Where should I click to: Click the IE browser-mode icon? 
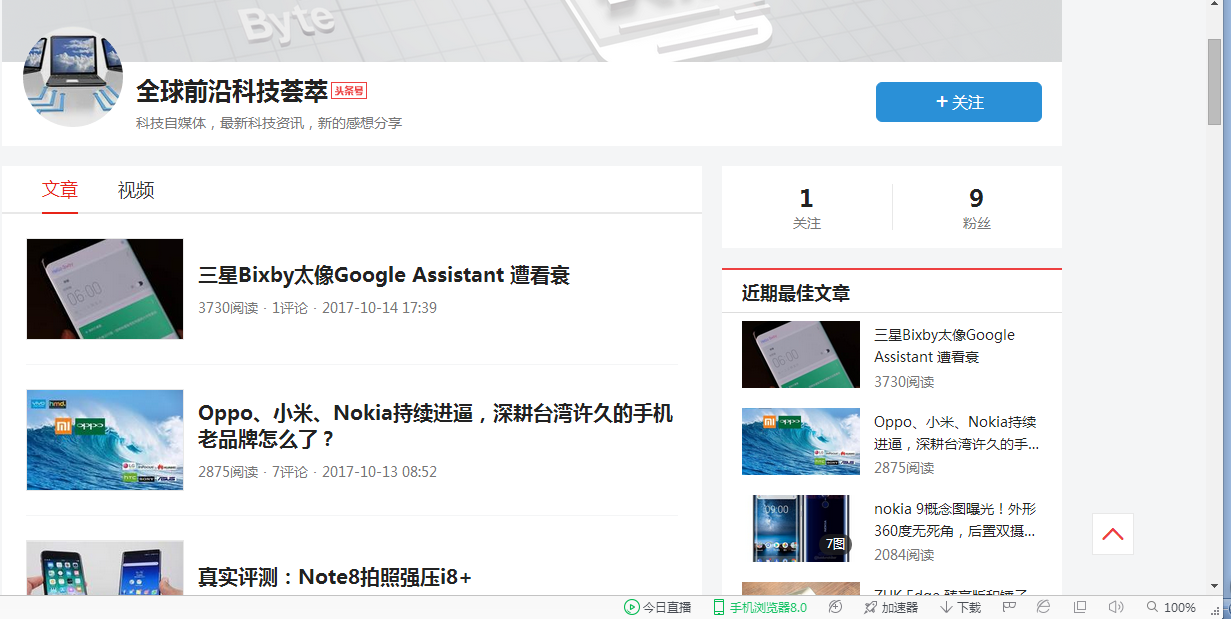1043,607
